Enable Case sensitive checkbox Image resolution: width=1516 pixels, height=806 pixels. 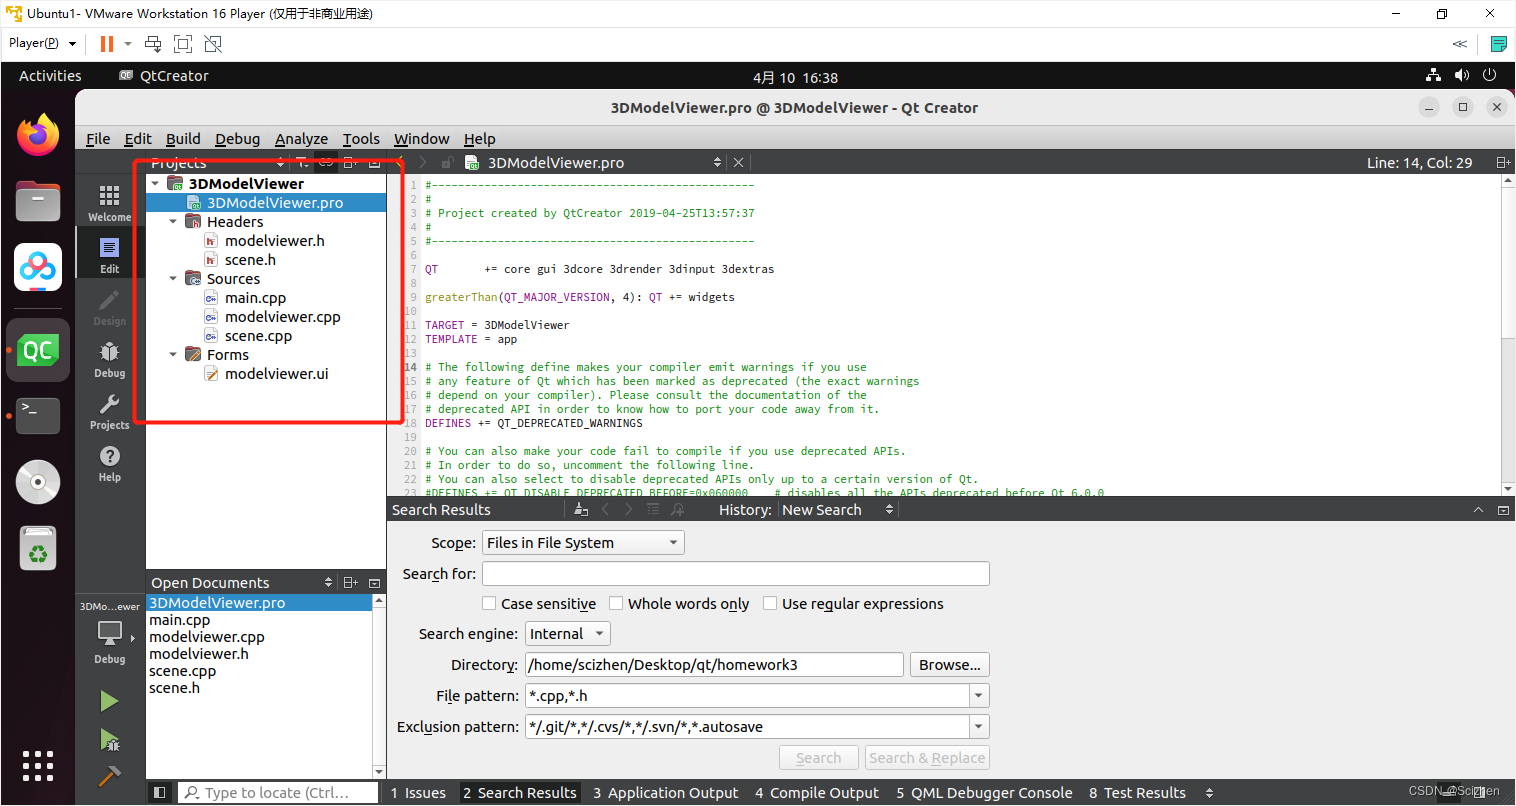click(x=489, y=604)
